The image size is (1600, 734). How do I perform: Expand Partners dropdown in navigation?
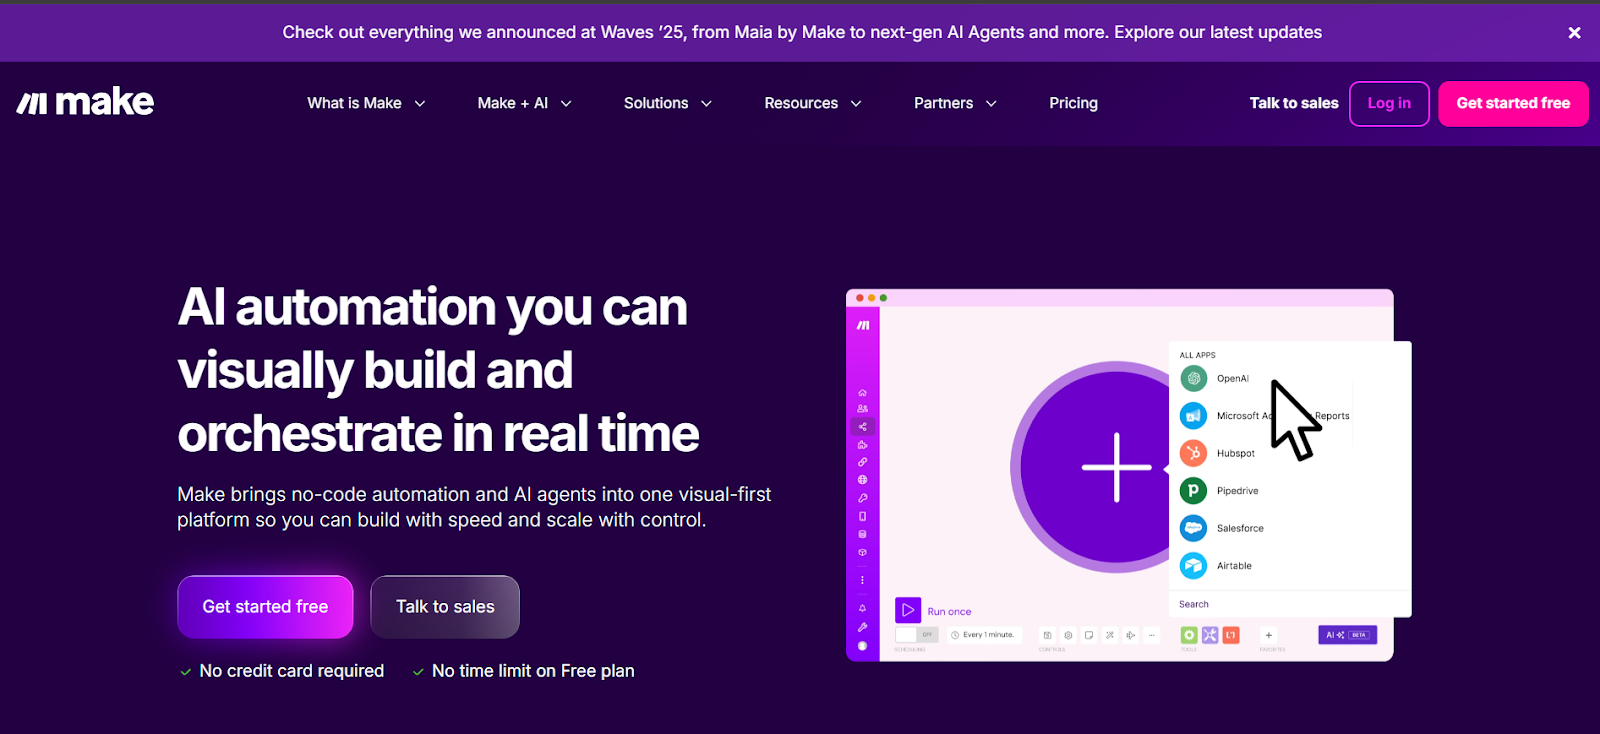coord(955,103)
